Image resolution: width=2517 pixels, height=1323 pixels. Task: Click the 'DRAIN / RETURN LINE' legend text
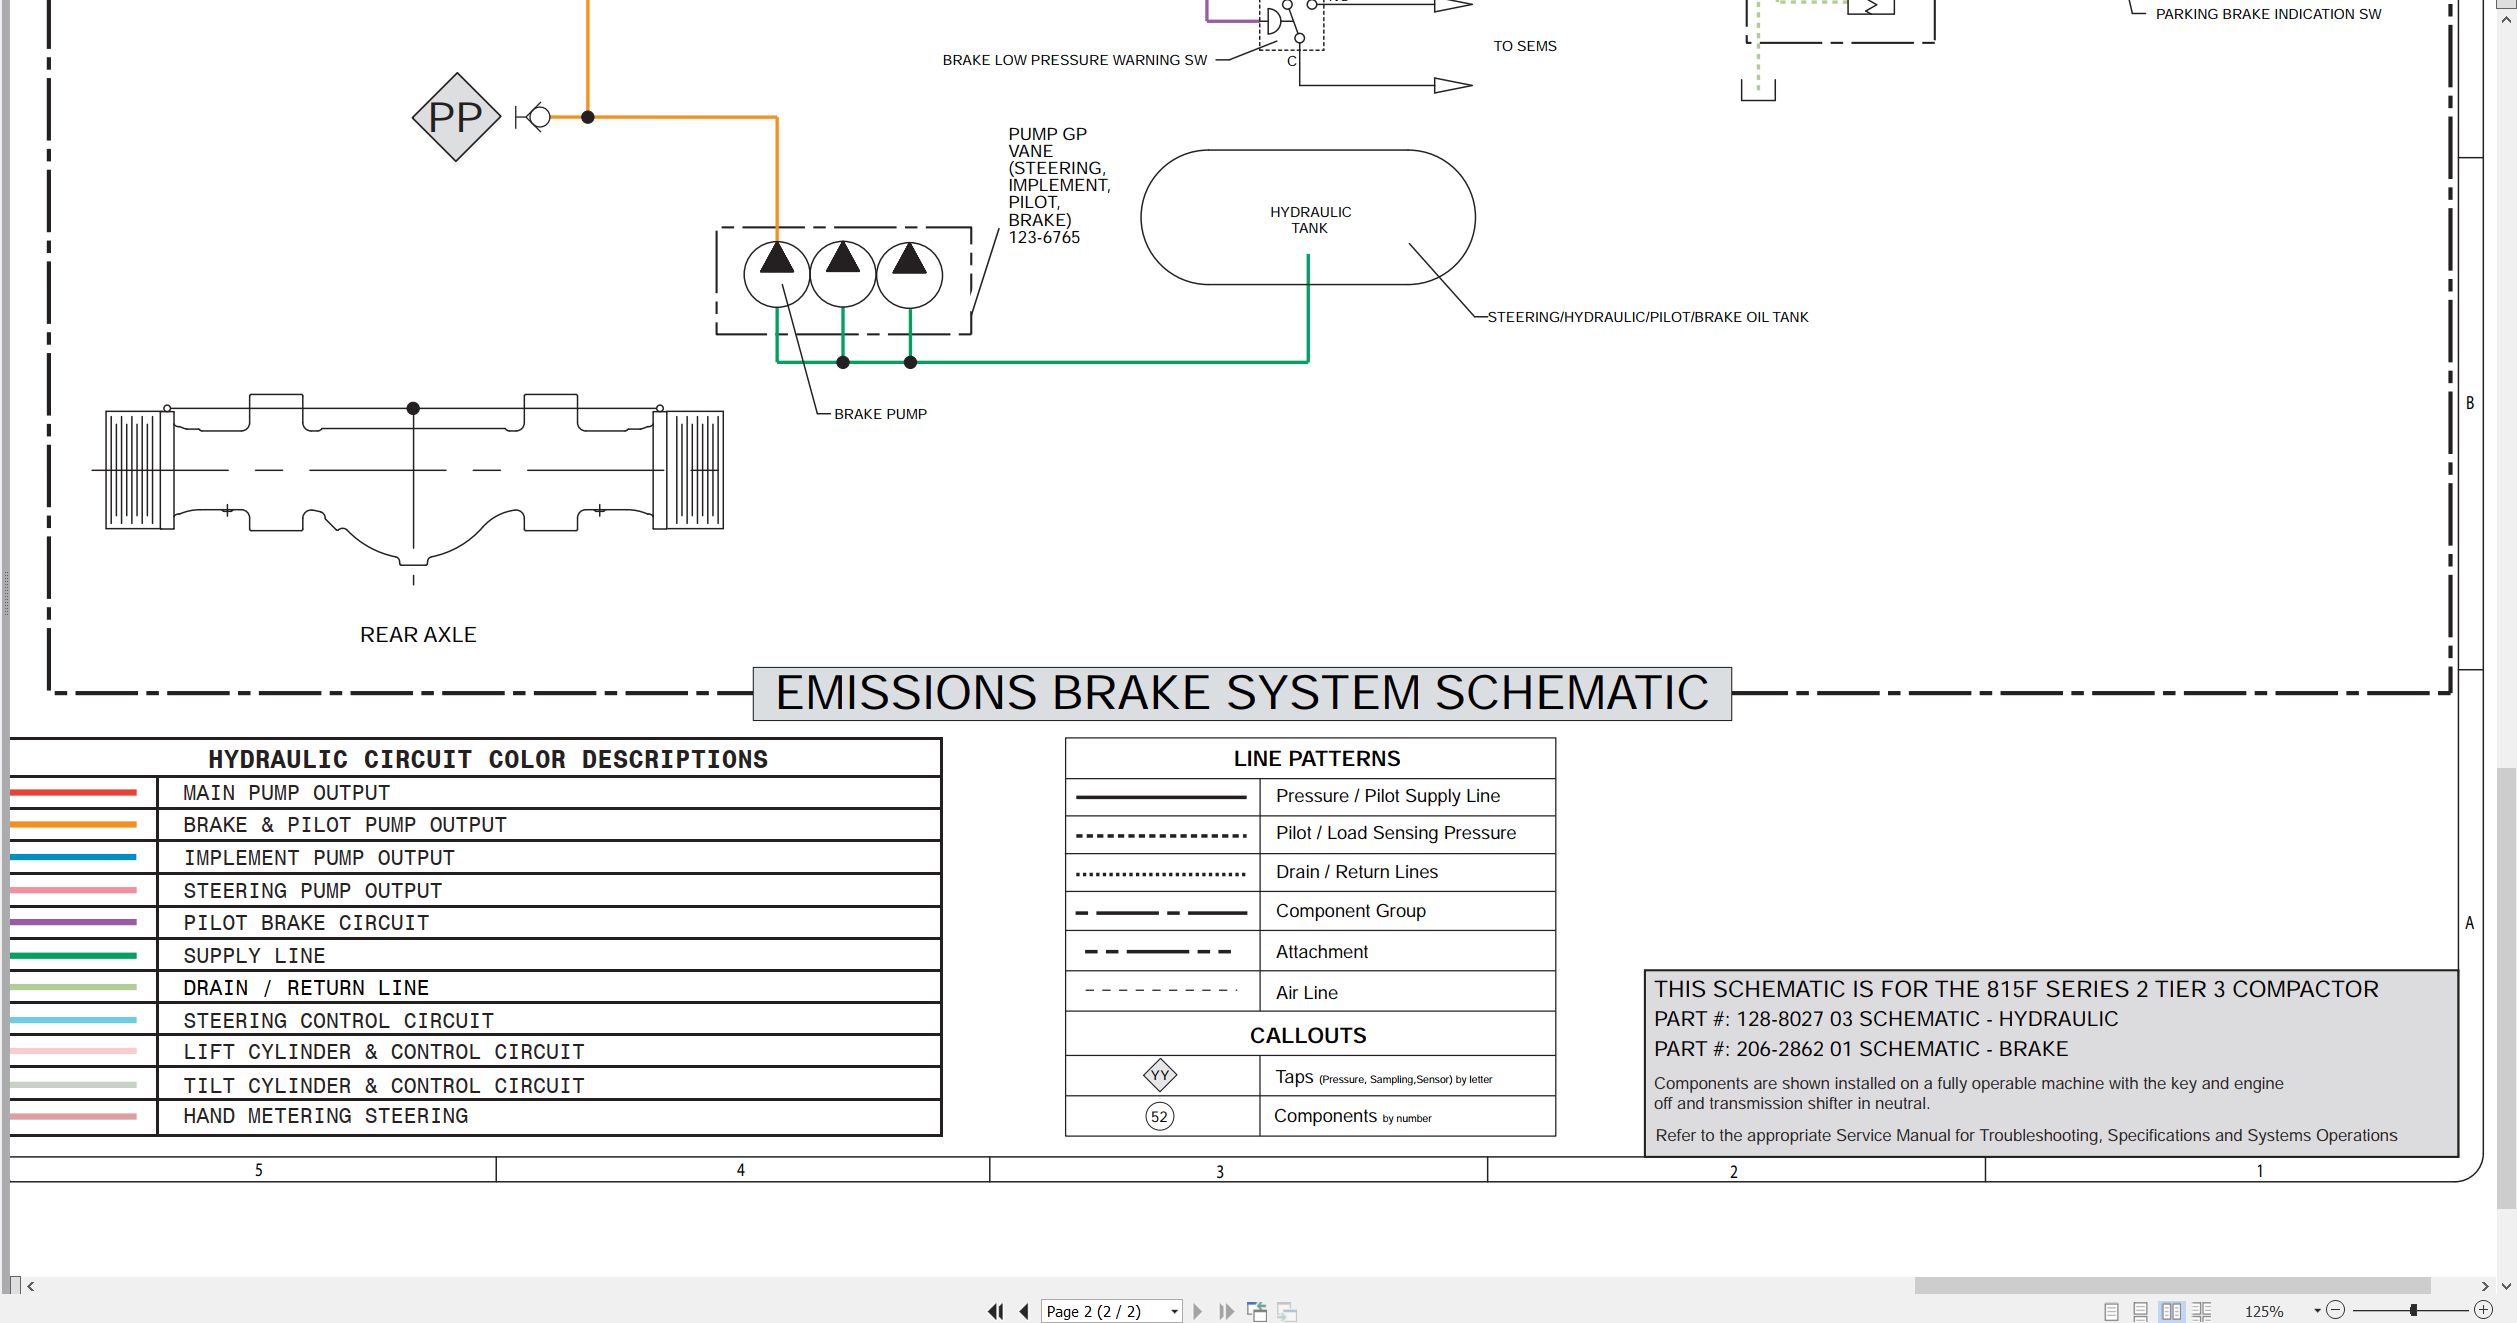306,988
